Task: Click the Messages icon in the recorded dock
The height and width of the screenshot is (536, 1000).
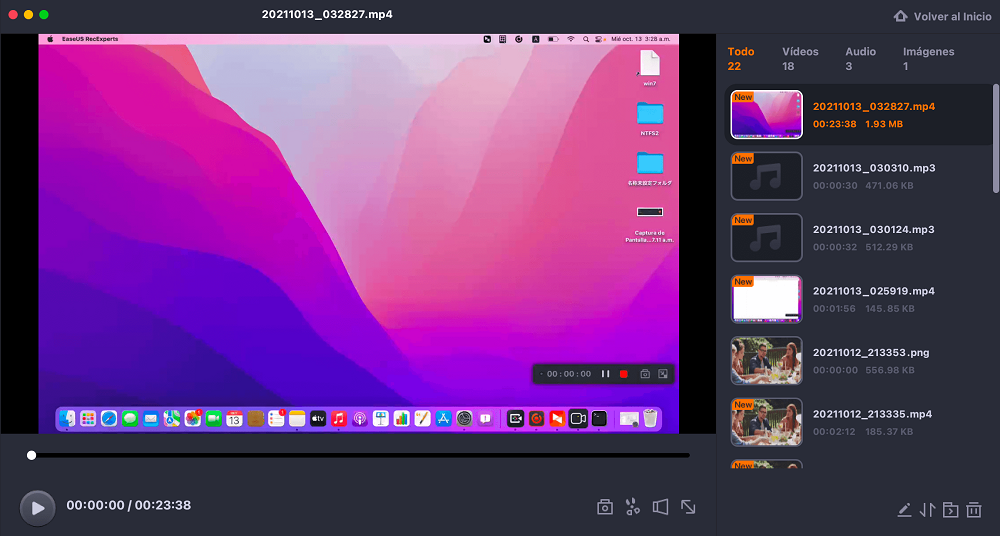Action: coord(130,419)
